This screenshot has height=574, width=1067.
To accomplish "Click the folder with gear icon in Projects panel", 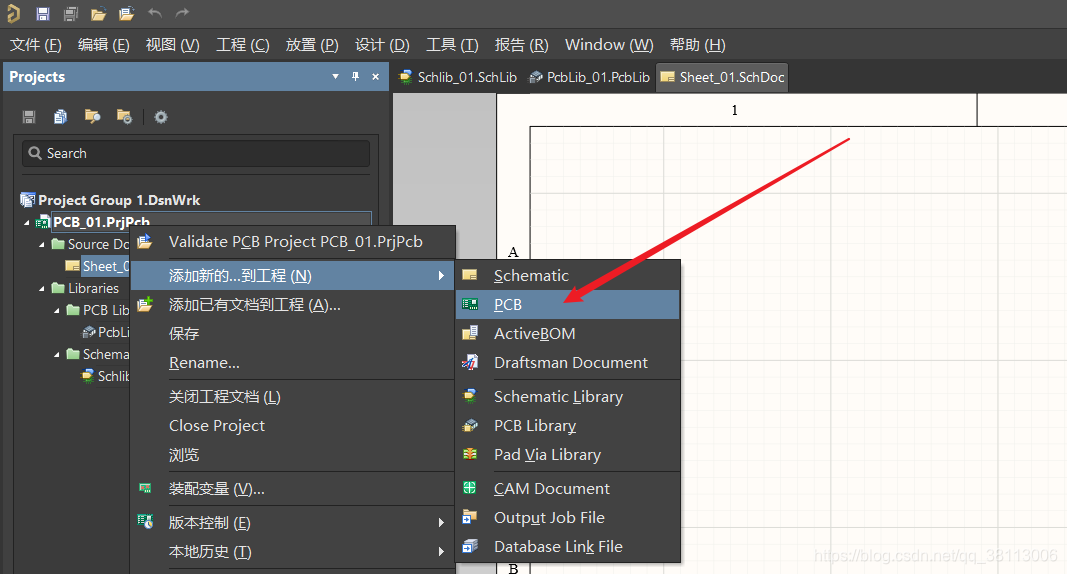I will 125,117.
